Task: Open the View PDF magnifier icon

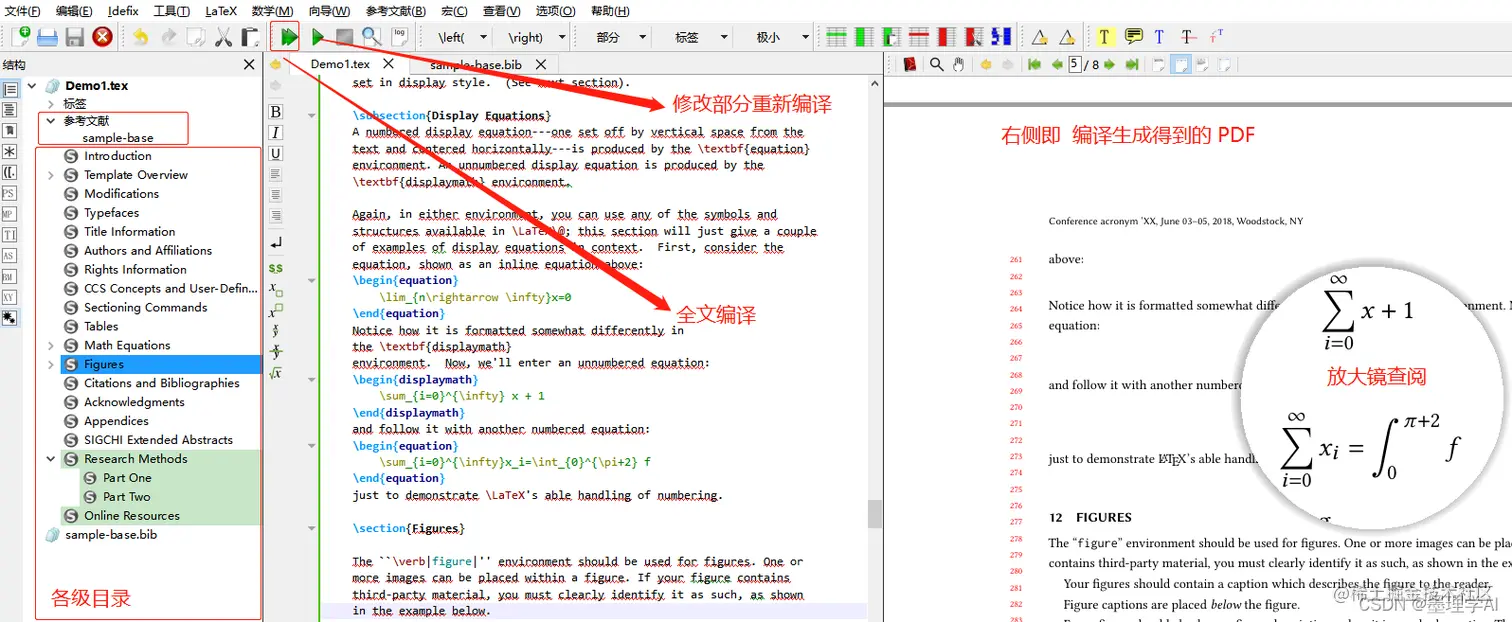Action: tap(371, 37)
